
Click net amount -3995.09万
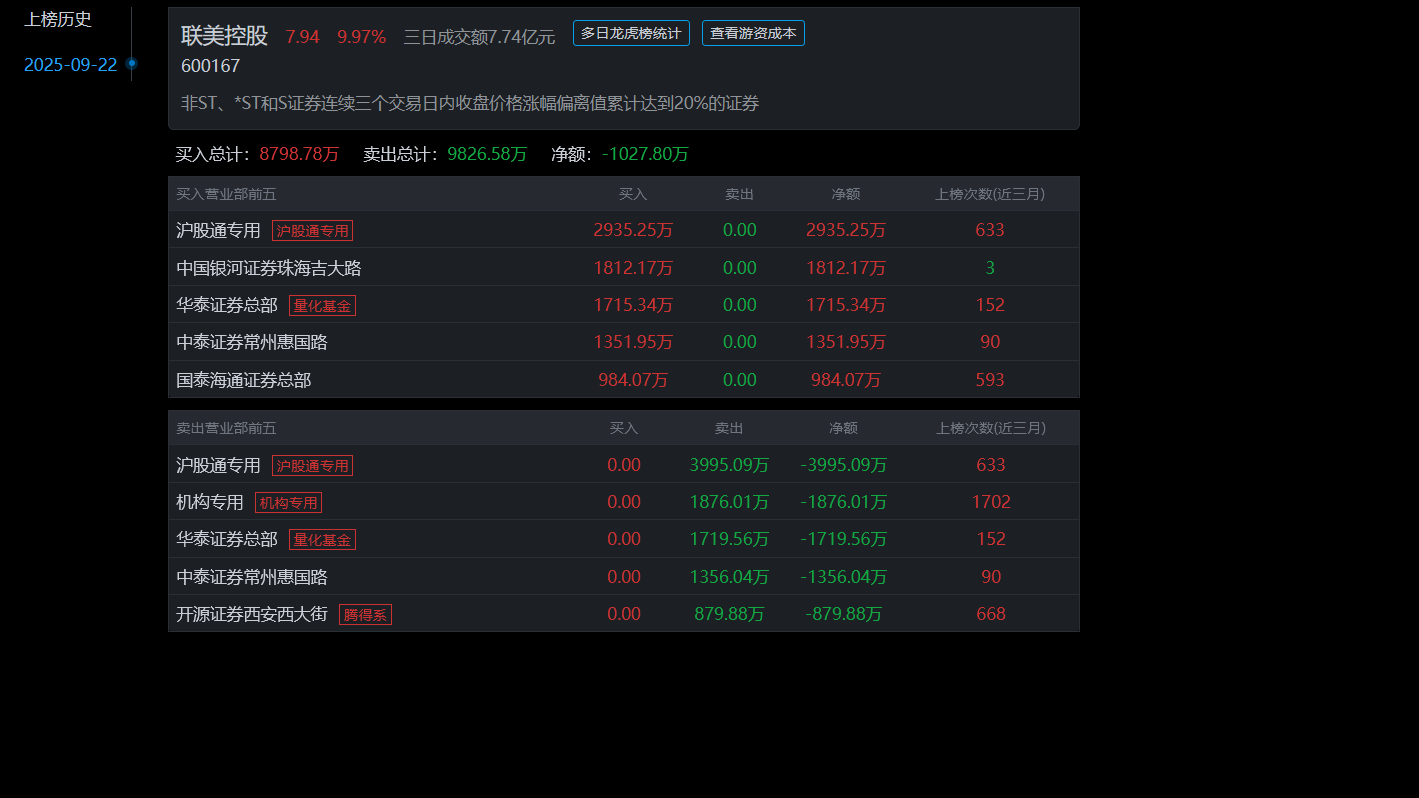[844, 465]
